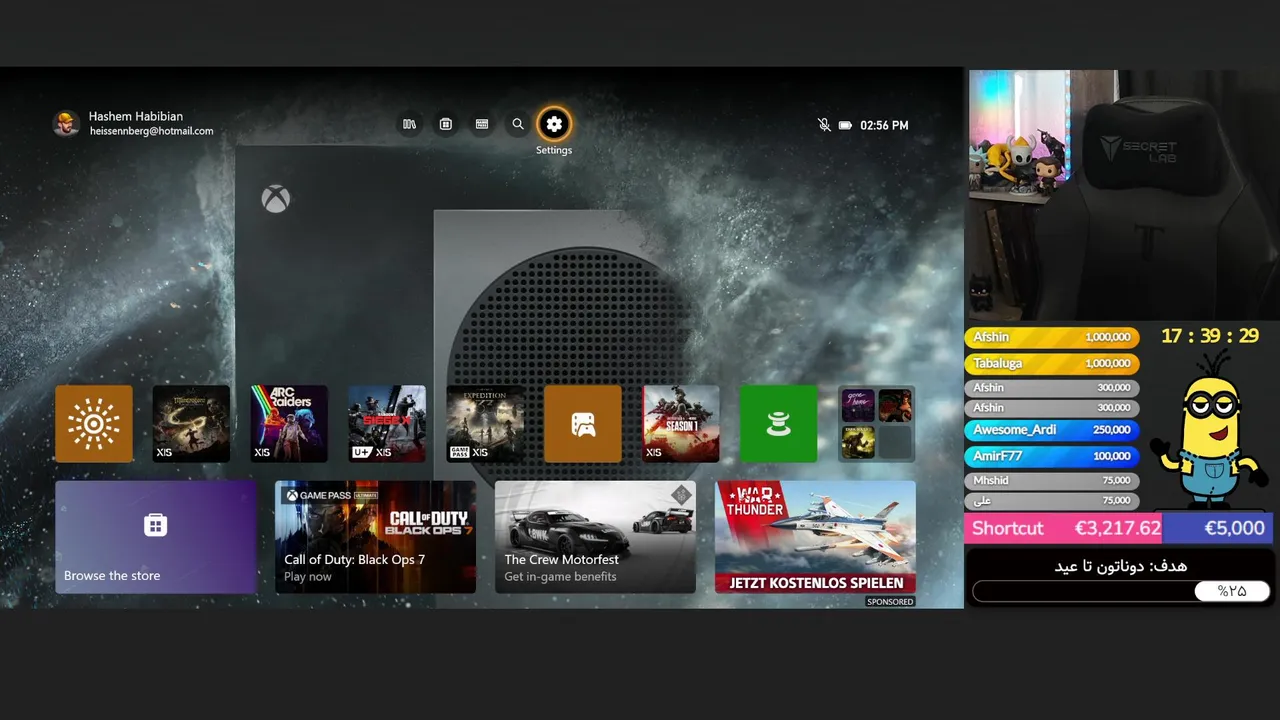
Task: Click the diamond badge on Crew Motorfest card
Action: pos(681,495)
